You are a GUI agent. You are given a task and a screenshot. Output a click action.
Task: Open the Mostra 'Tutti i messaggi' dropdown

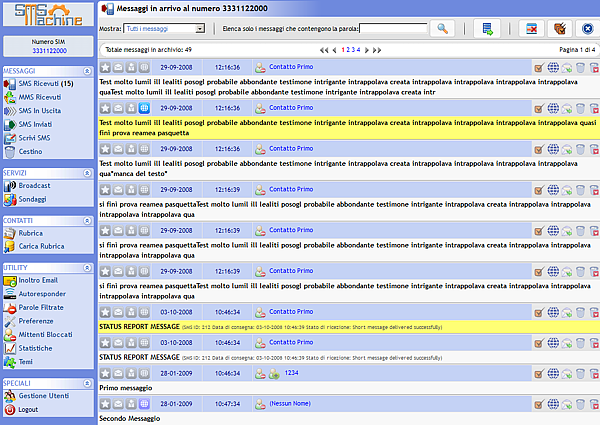click(x=164, y=29)
